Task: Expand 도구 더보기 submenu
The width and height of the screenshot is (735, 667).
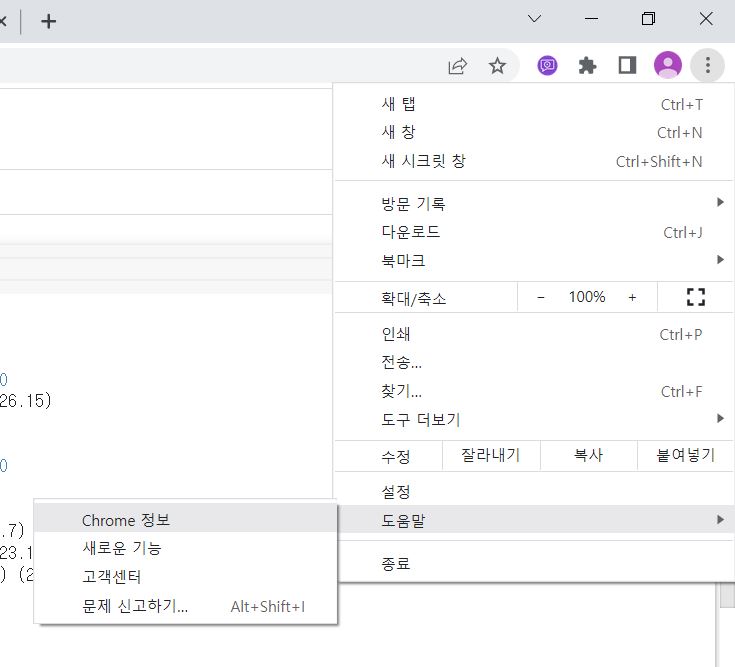Action: [534, 419]
